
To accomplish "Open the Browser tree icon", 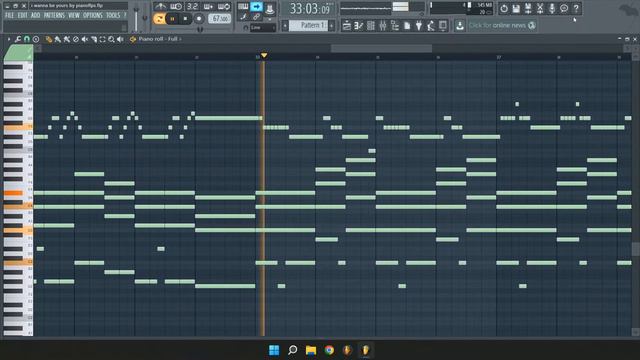I will 395,26.
